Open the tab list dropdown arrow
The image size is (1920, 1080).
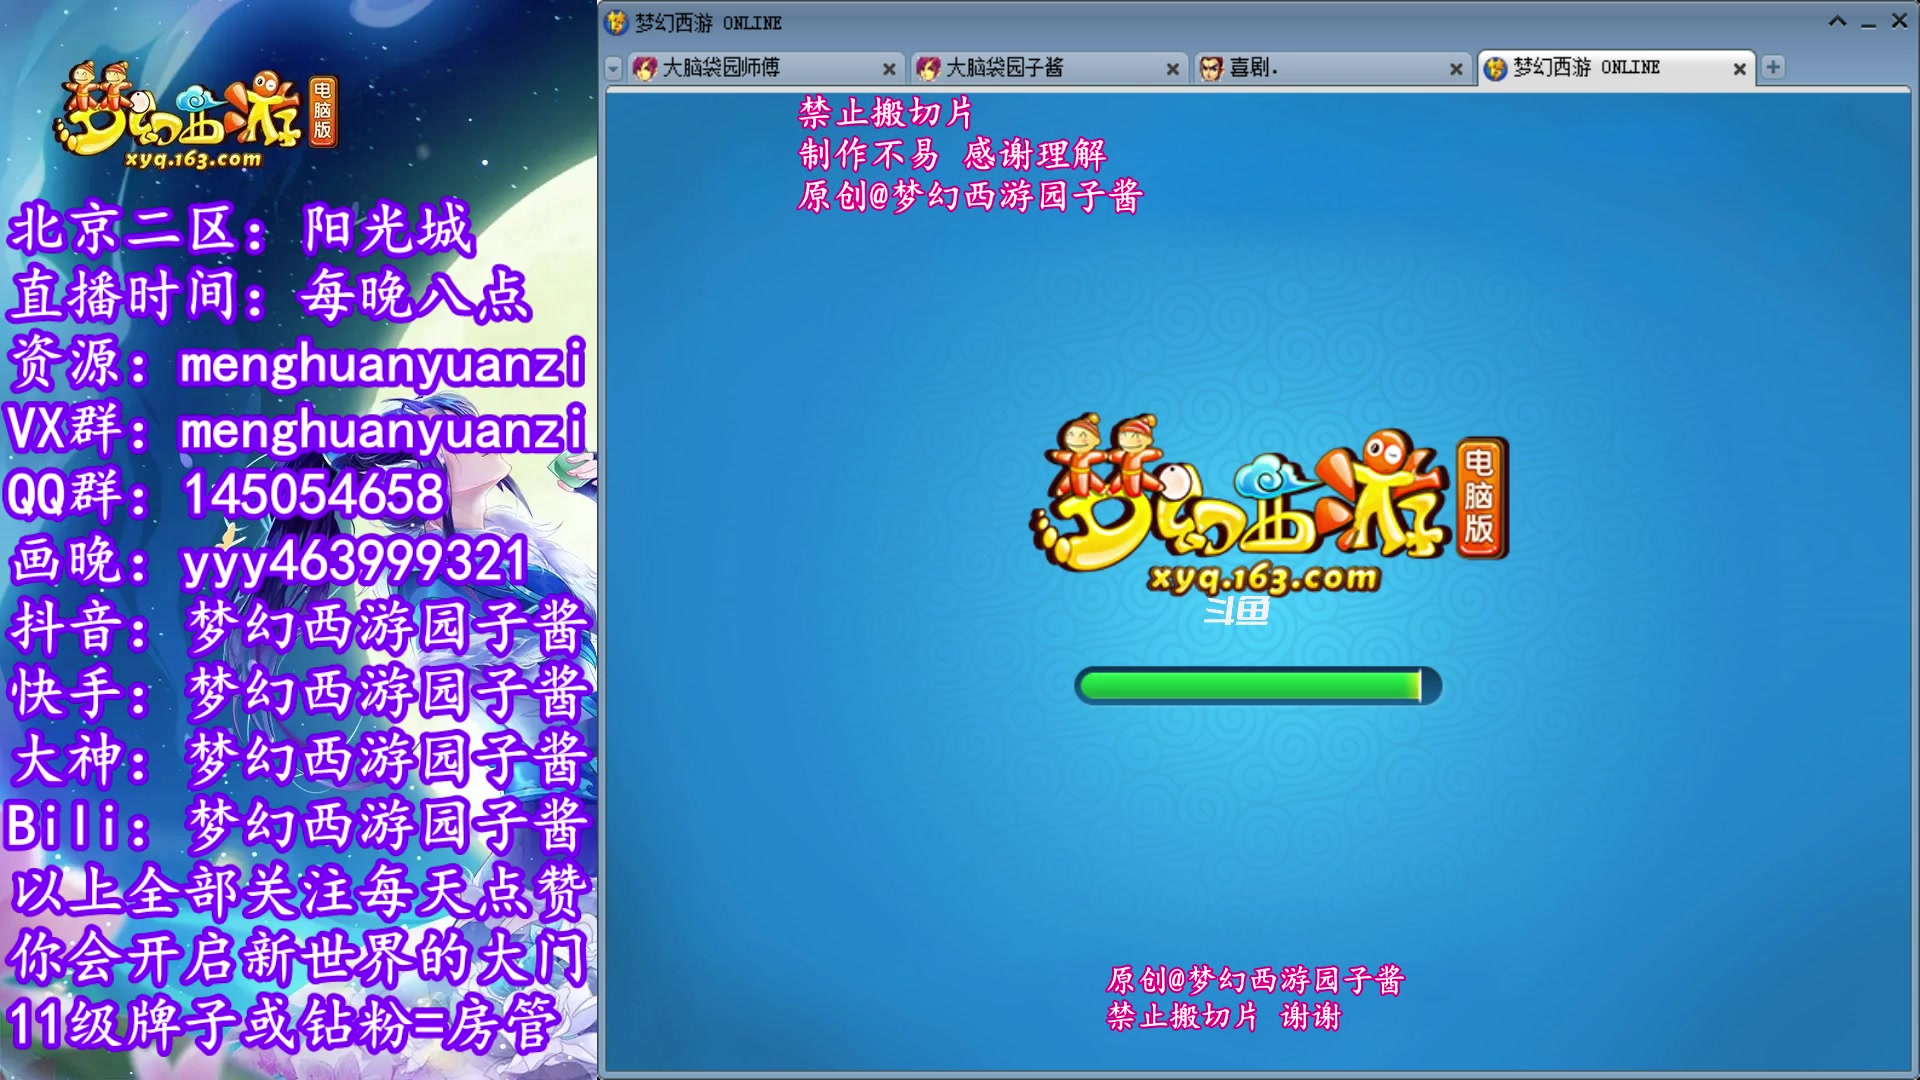[x=614, y=68]
